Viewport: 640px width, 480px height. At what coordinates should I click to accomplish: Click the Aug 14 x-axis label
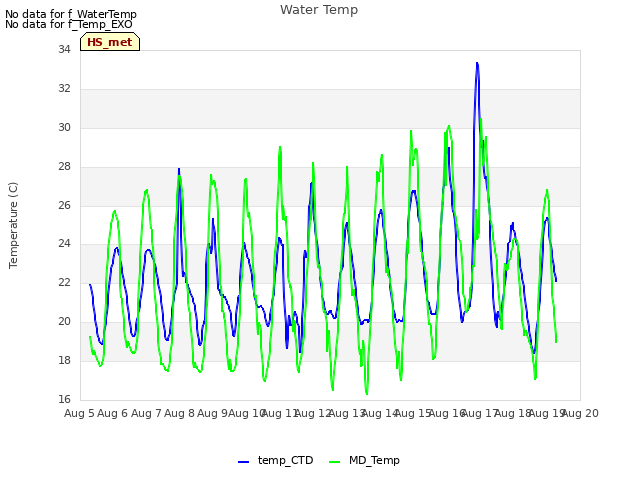380,413
